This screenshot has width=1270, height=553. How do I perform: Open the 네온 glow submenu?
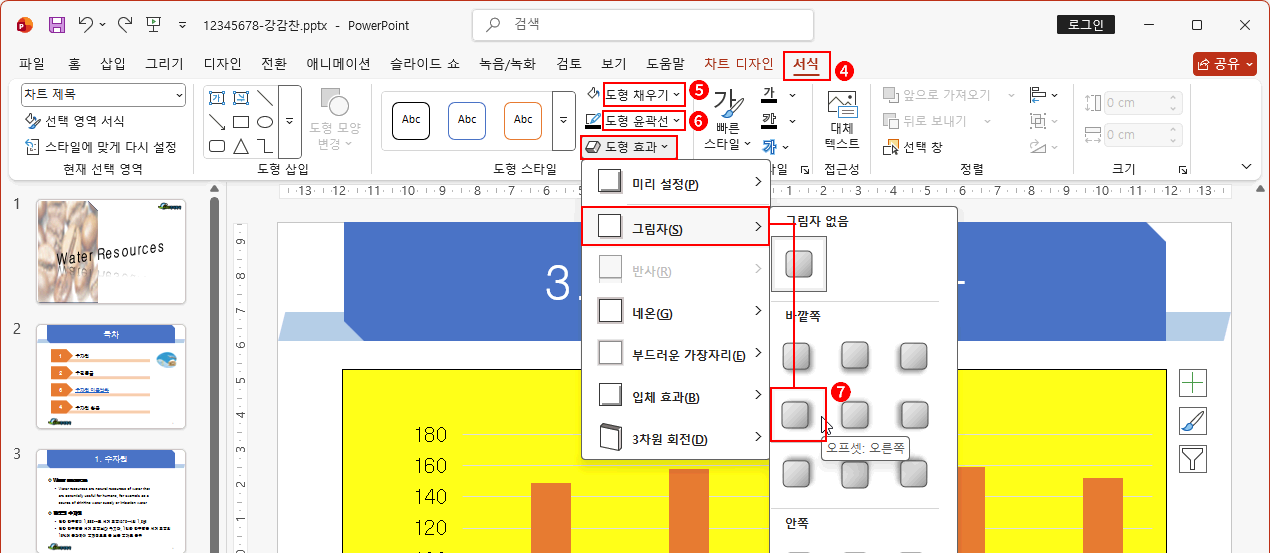coord(675,313)
